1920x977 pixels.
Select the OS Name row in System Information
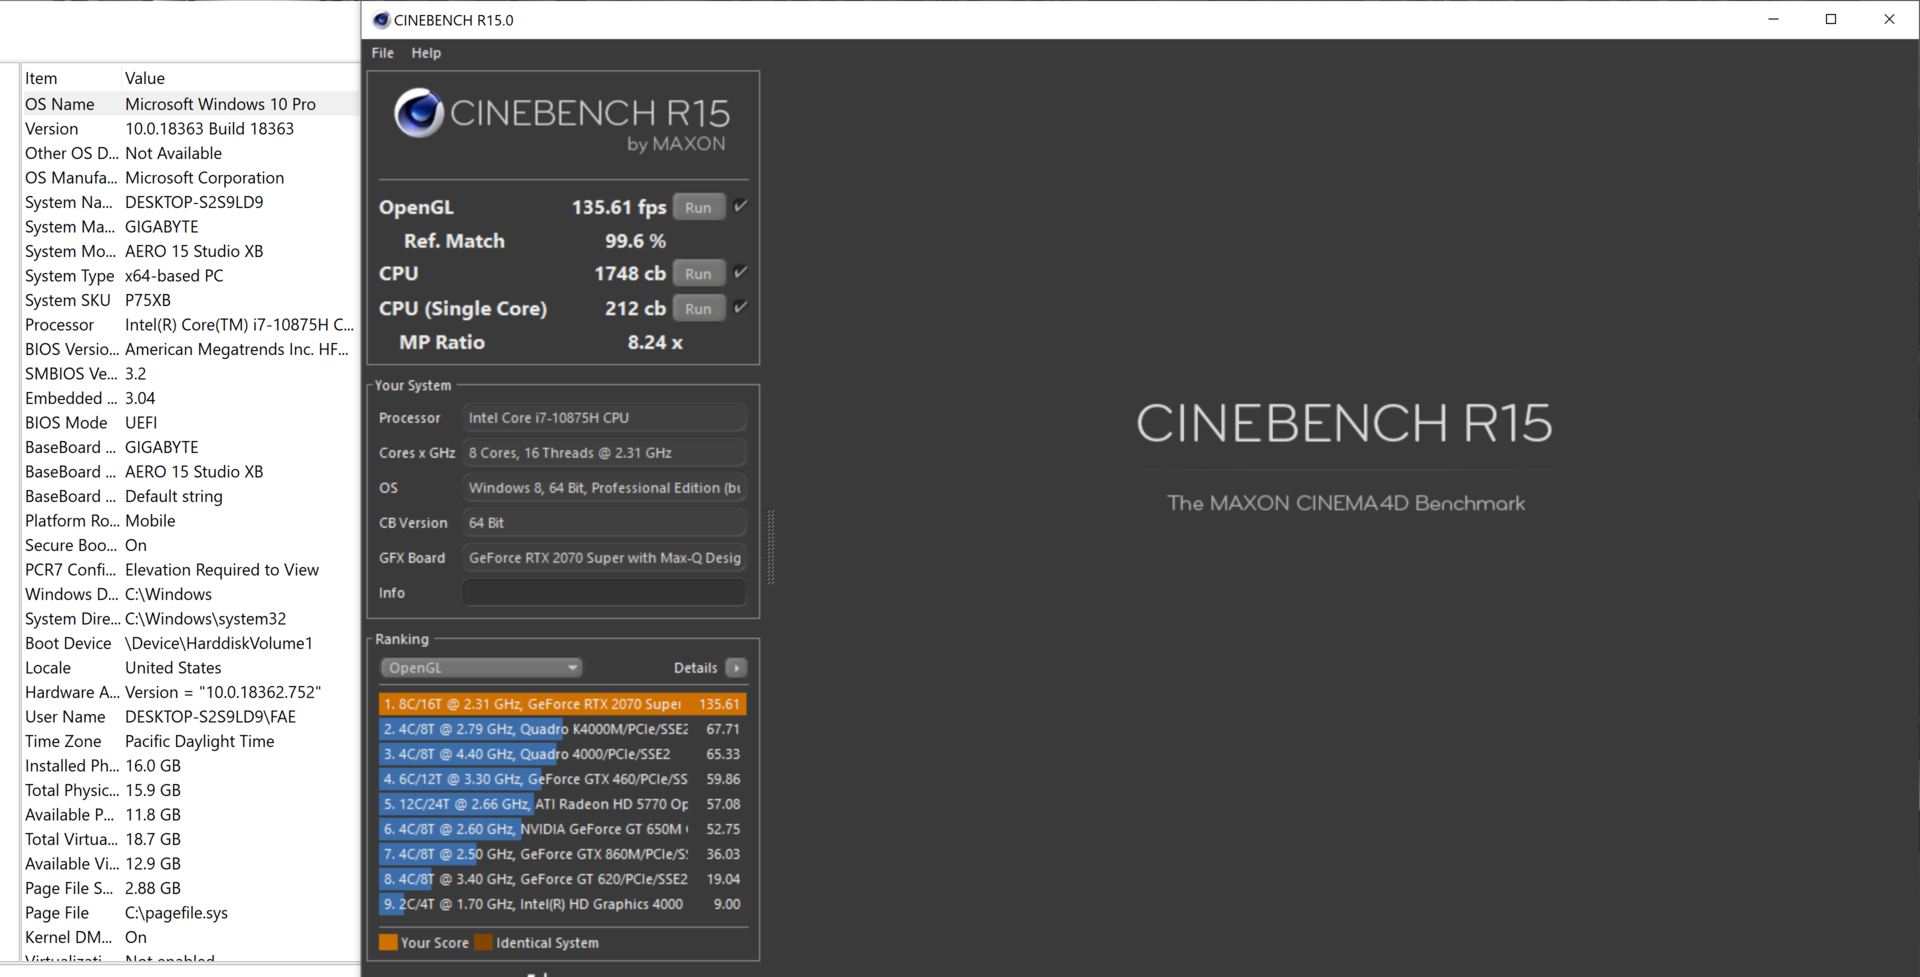(190, 104)
